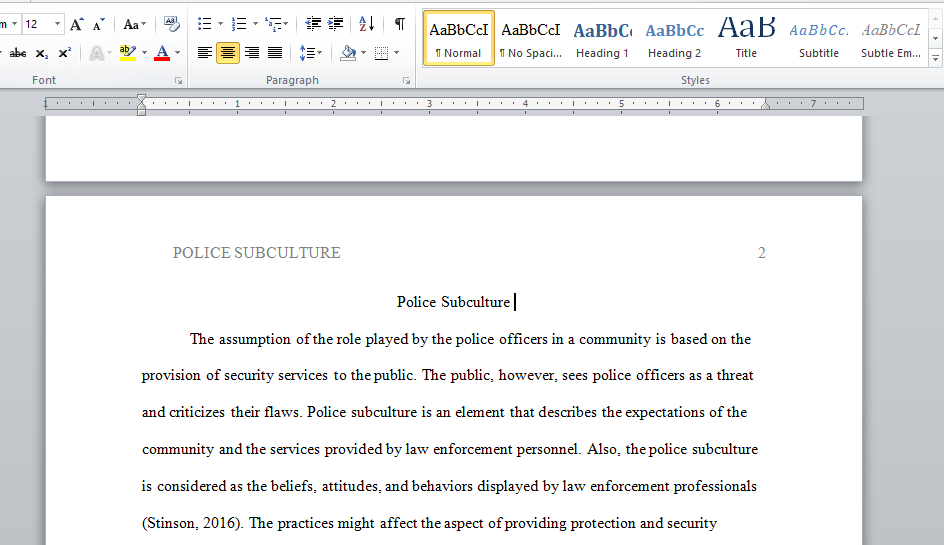The height and width of the screenshot is (545, 944).
Task: Click the POLICE SUBCULTURE page header
Action: pyautogui.click(x=256, y=253)
